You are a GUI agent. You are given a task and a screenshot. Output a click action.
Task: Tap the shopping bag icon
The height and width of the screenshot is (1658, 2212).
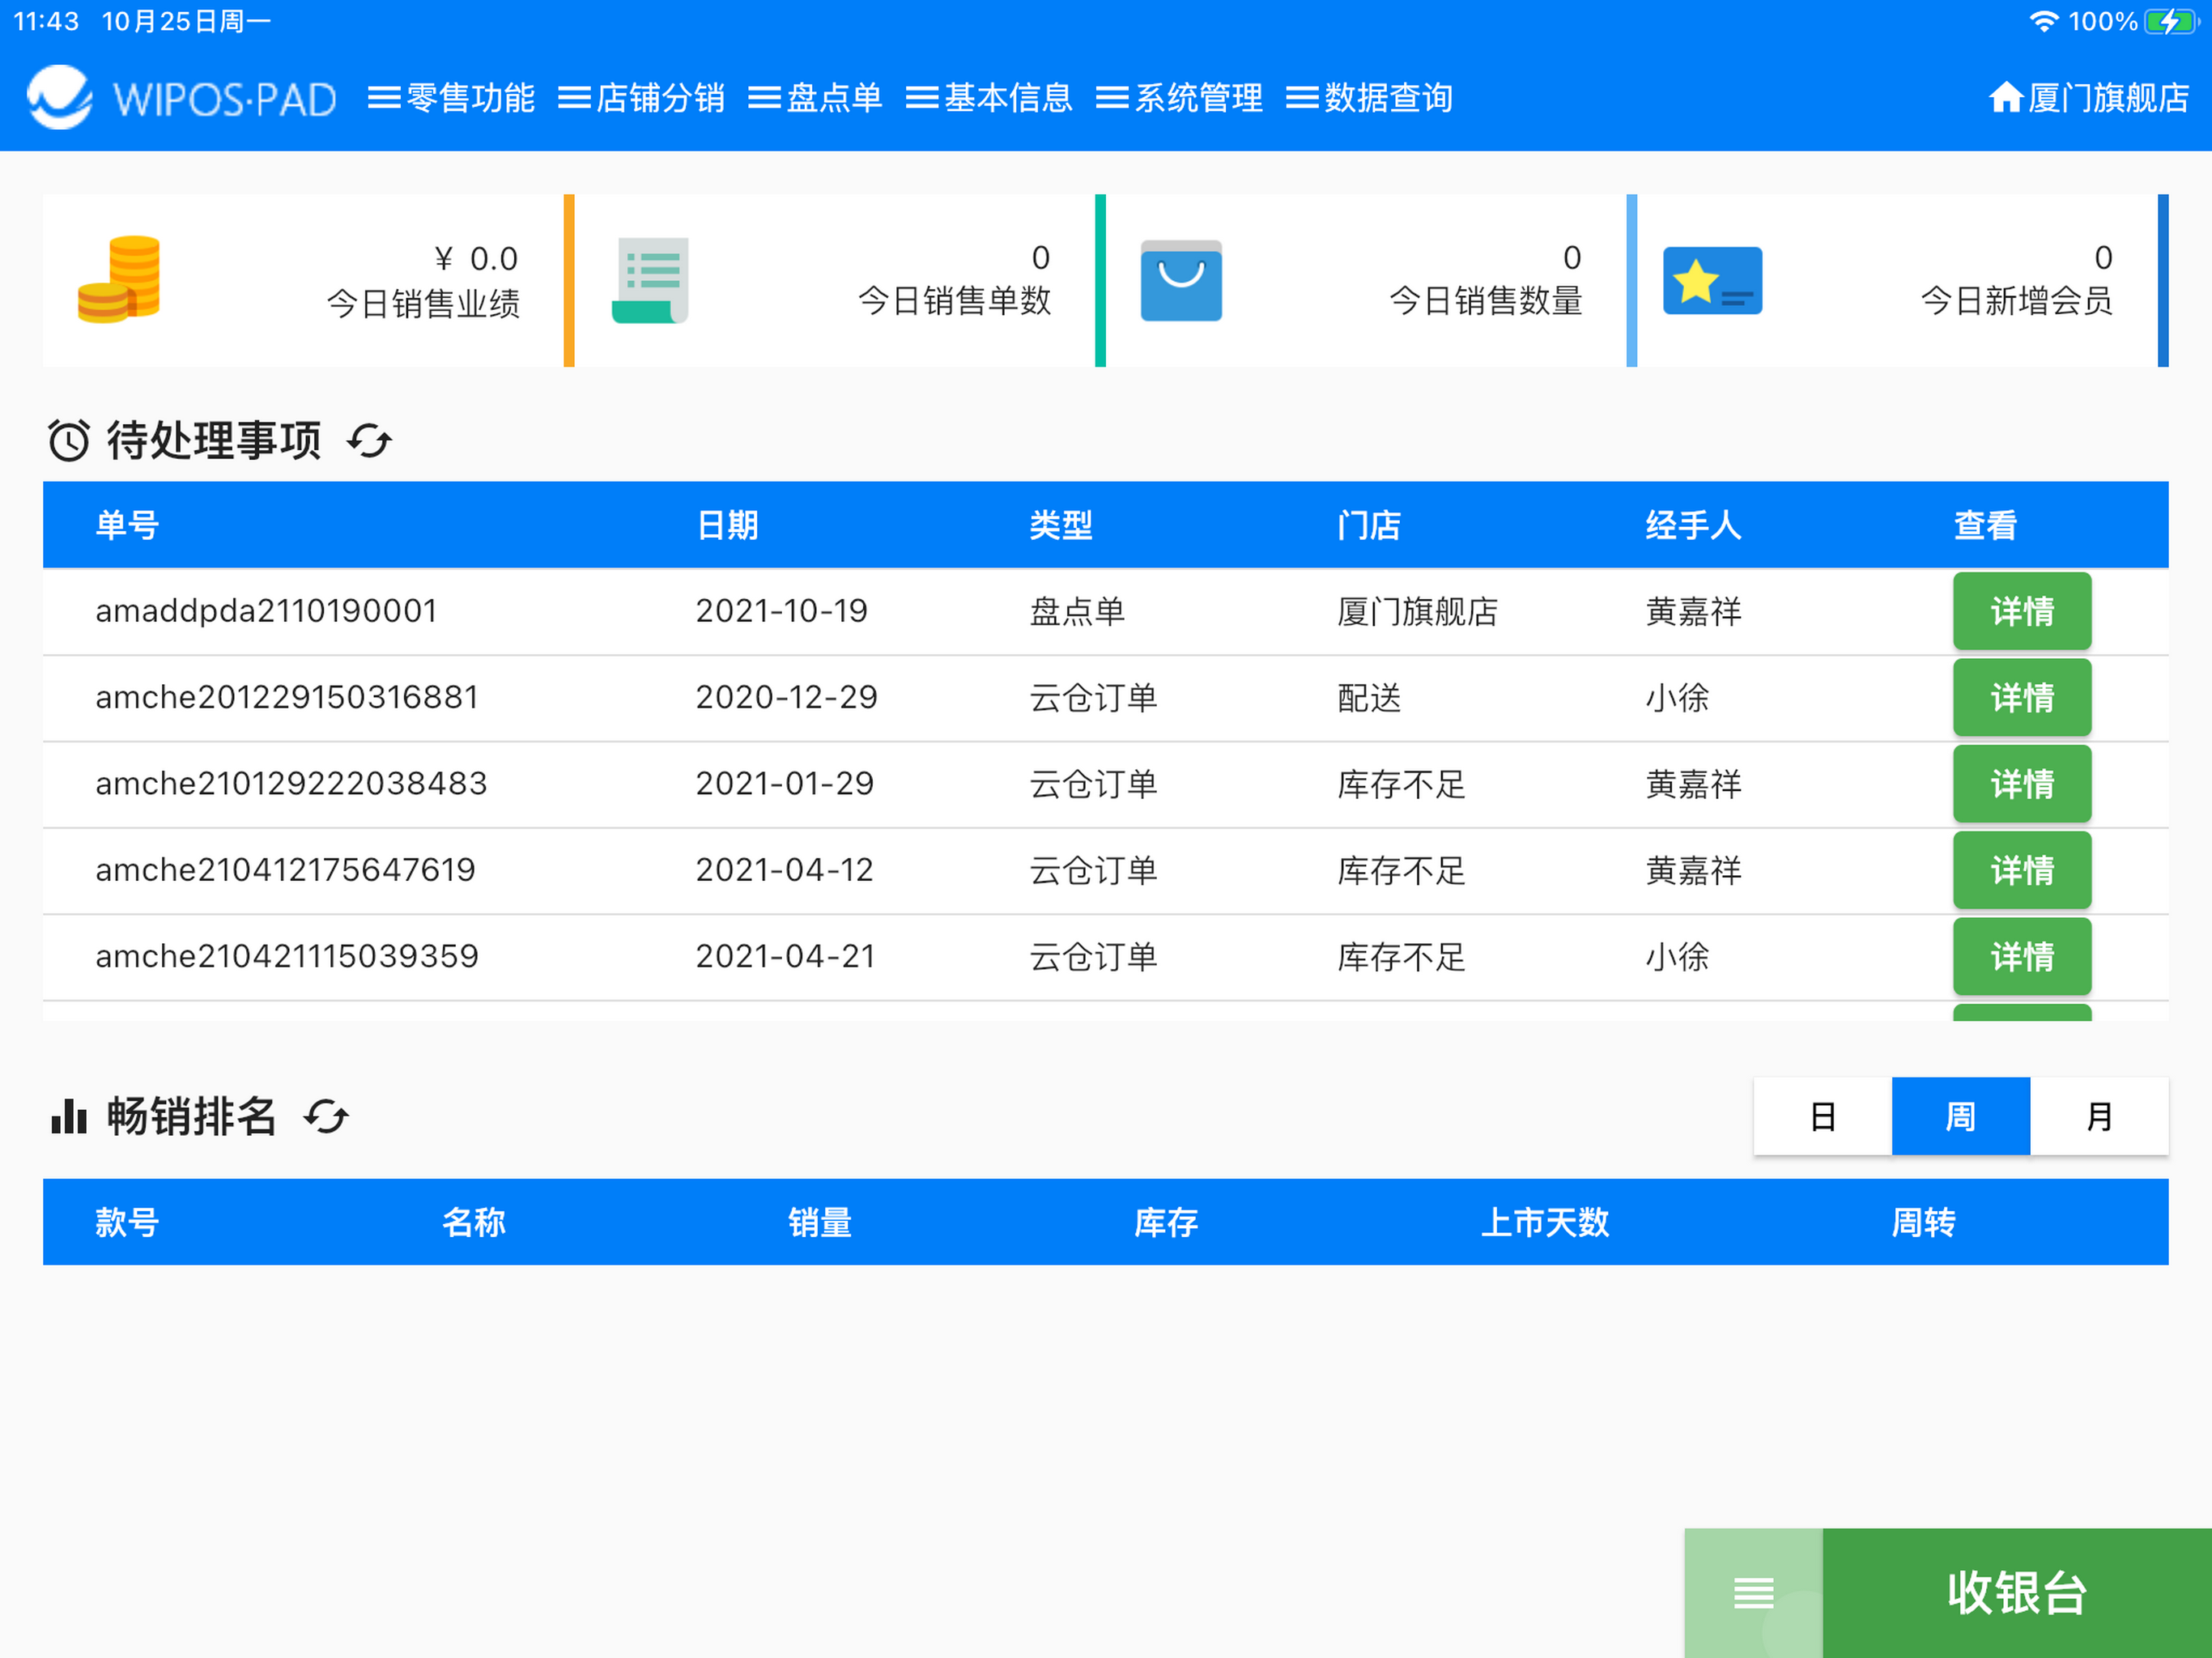(1181, 280)
